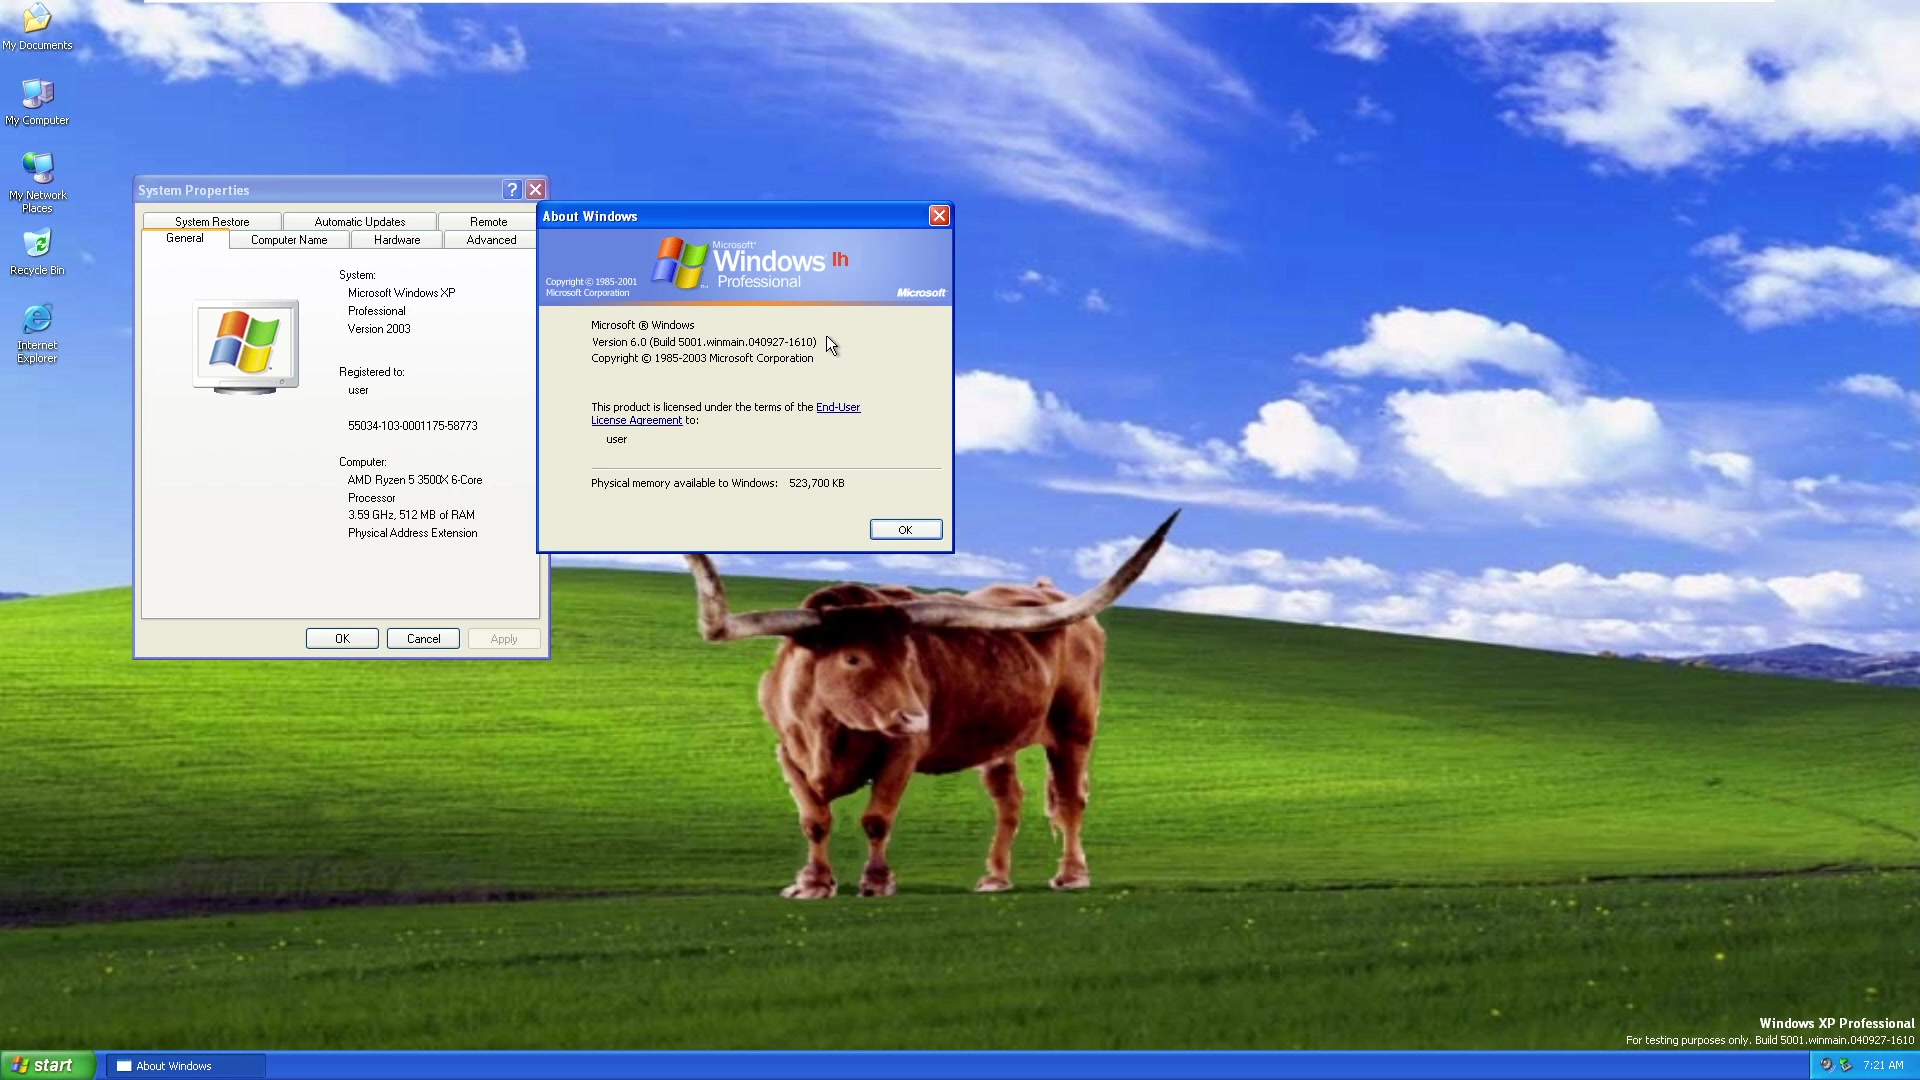Click the Windows logo monitor image in System Properties
1920x1080 pixels.
[246, 347]
